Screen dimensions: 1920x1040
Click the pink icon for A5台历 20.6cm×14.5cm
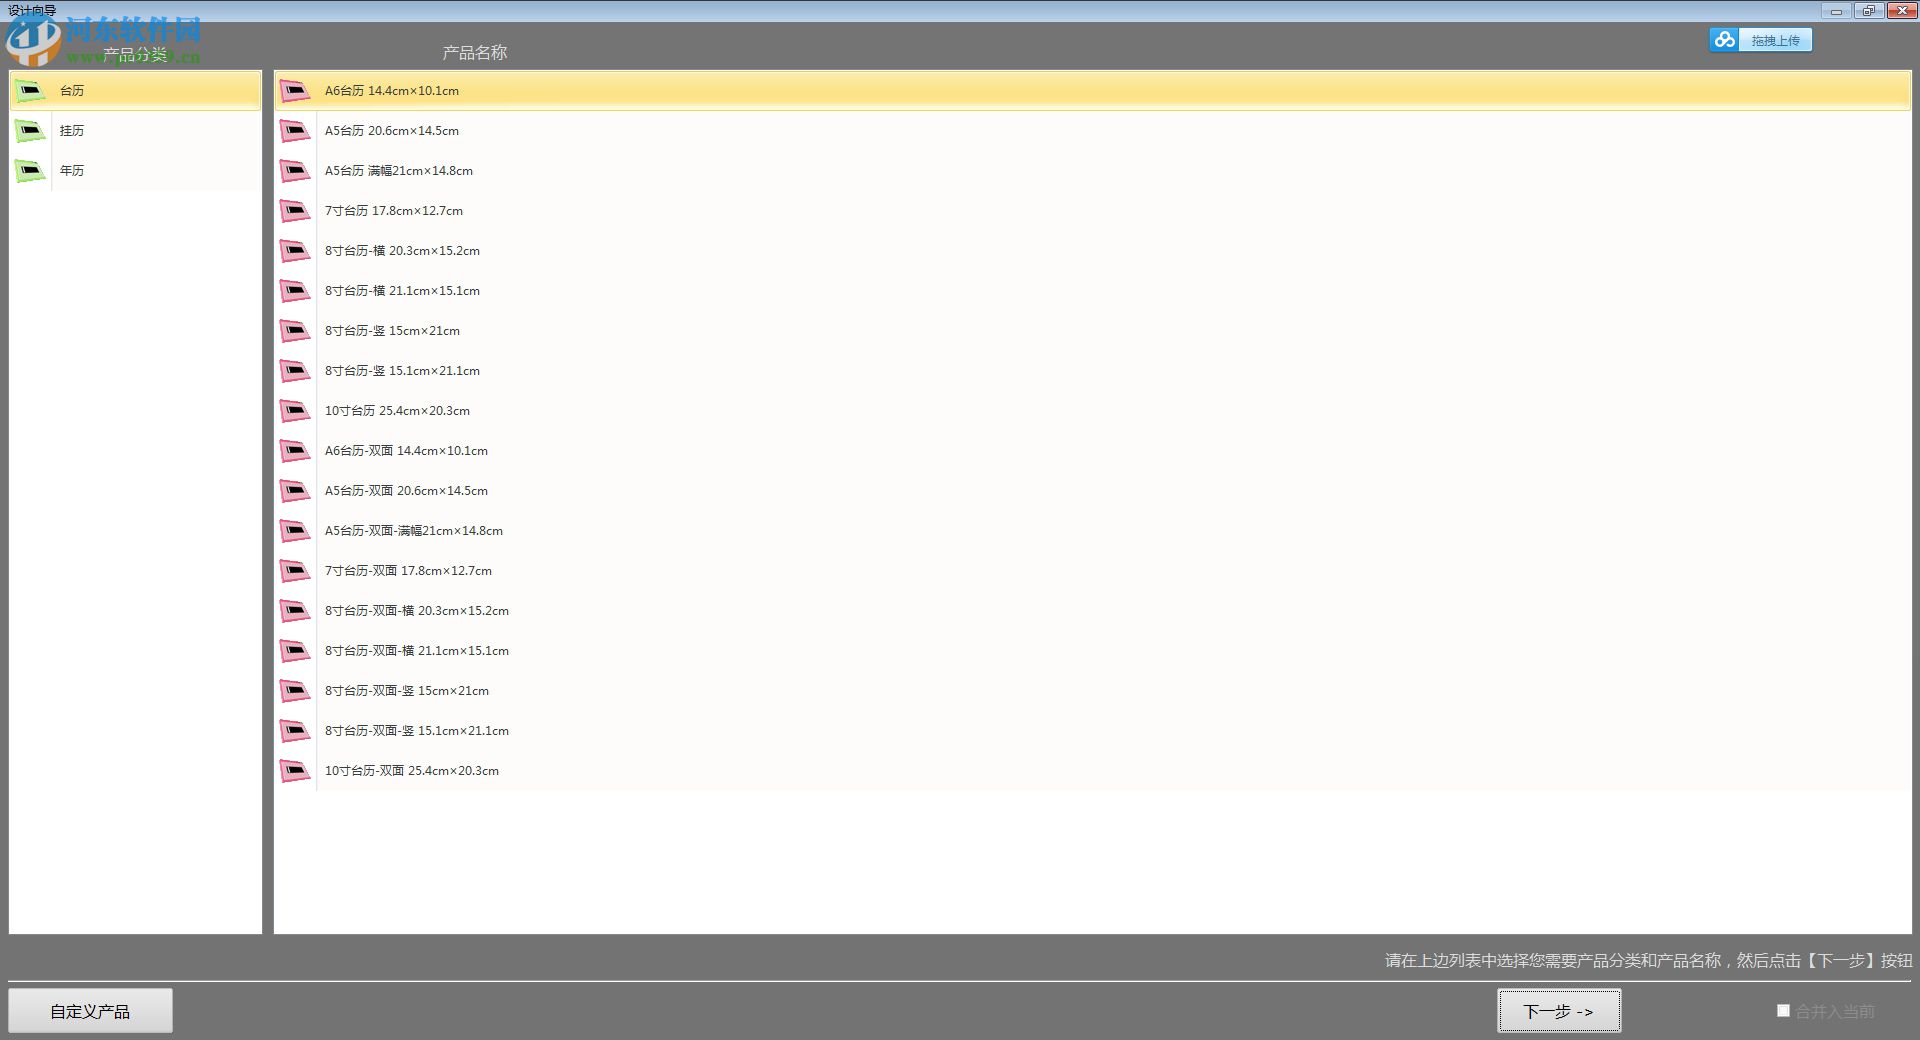coord(295,131)
